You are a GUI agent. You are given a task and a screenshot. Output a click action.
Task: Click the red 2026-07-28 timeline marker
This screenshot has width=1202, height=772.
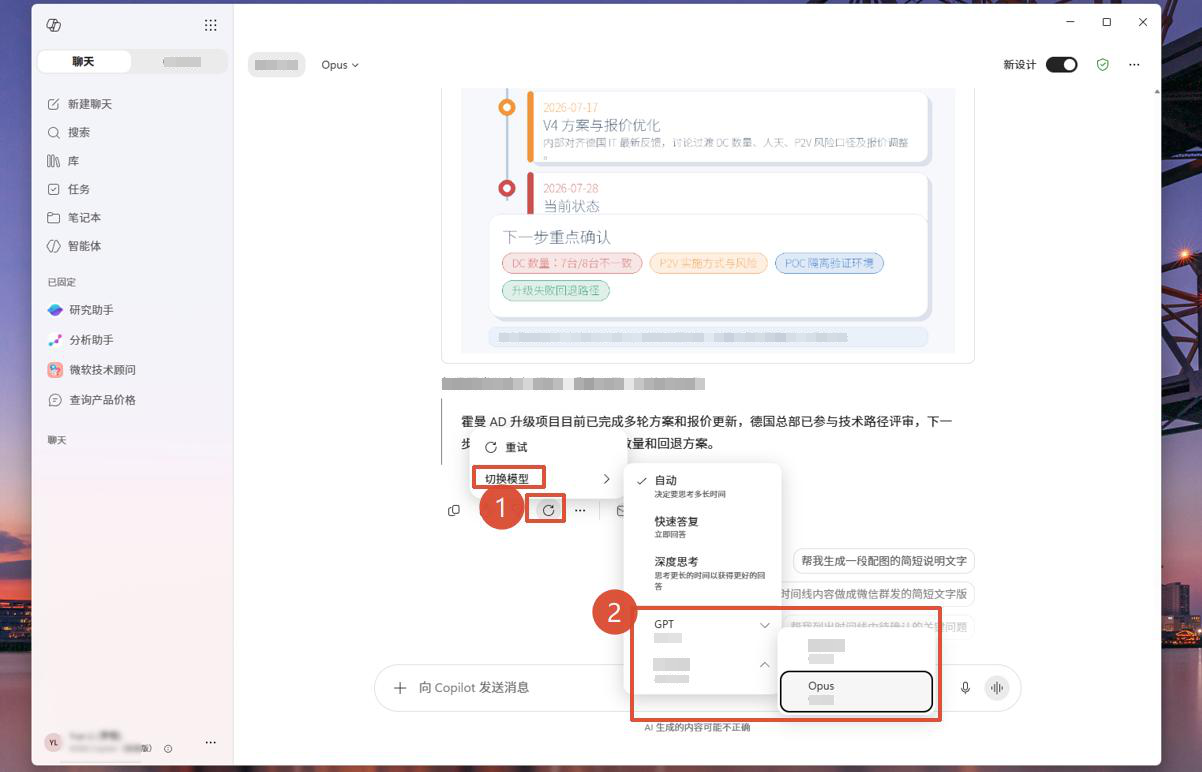pos(507,188)
